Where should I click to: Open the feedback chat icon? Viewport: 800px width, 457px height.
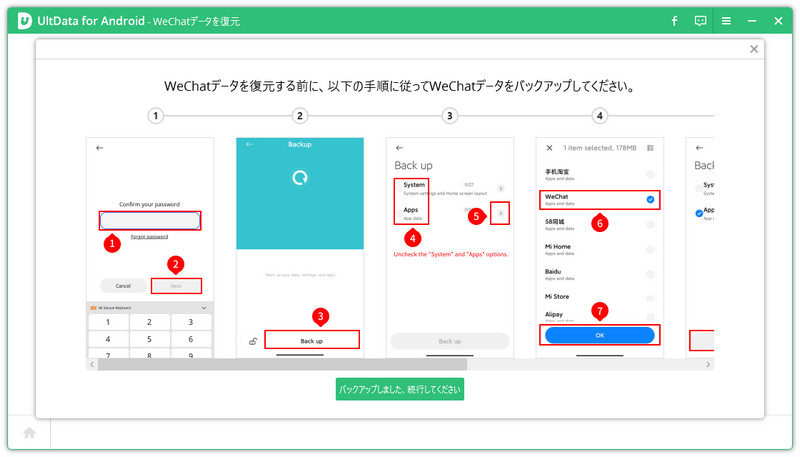[x=700, y=21]
